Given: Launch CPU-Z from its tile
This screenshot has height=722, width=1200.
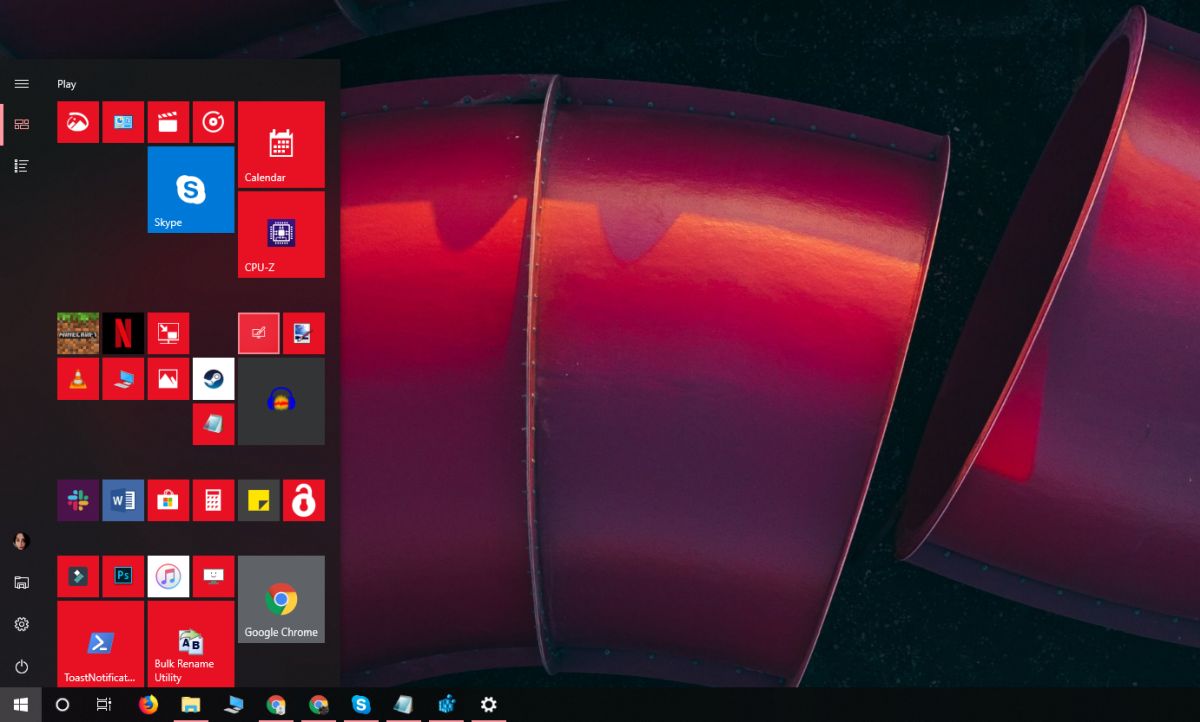Looking at the screenshot, I should click(x=281, y=234).
